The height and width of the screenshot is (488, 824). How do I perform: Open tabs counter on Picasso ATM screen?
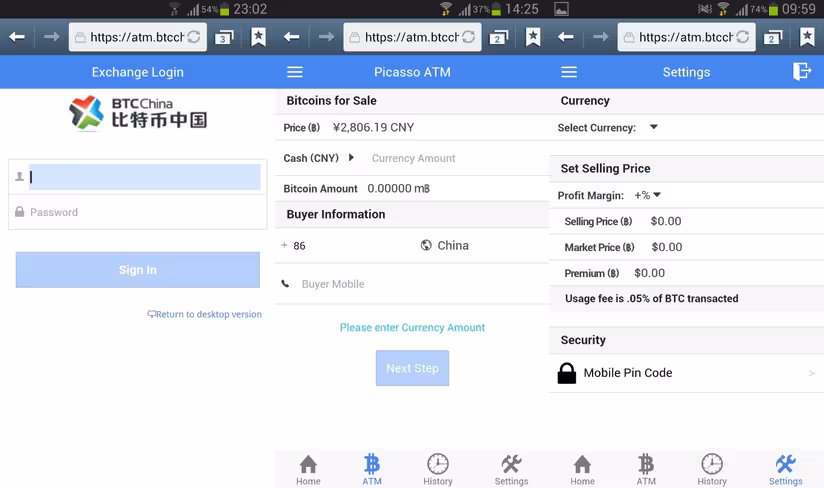499,37
